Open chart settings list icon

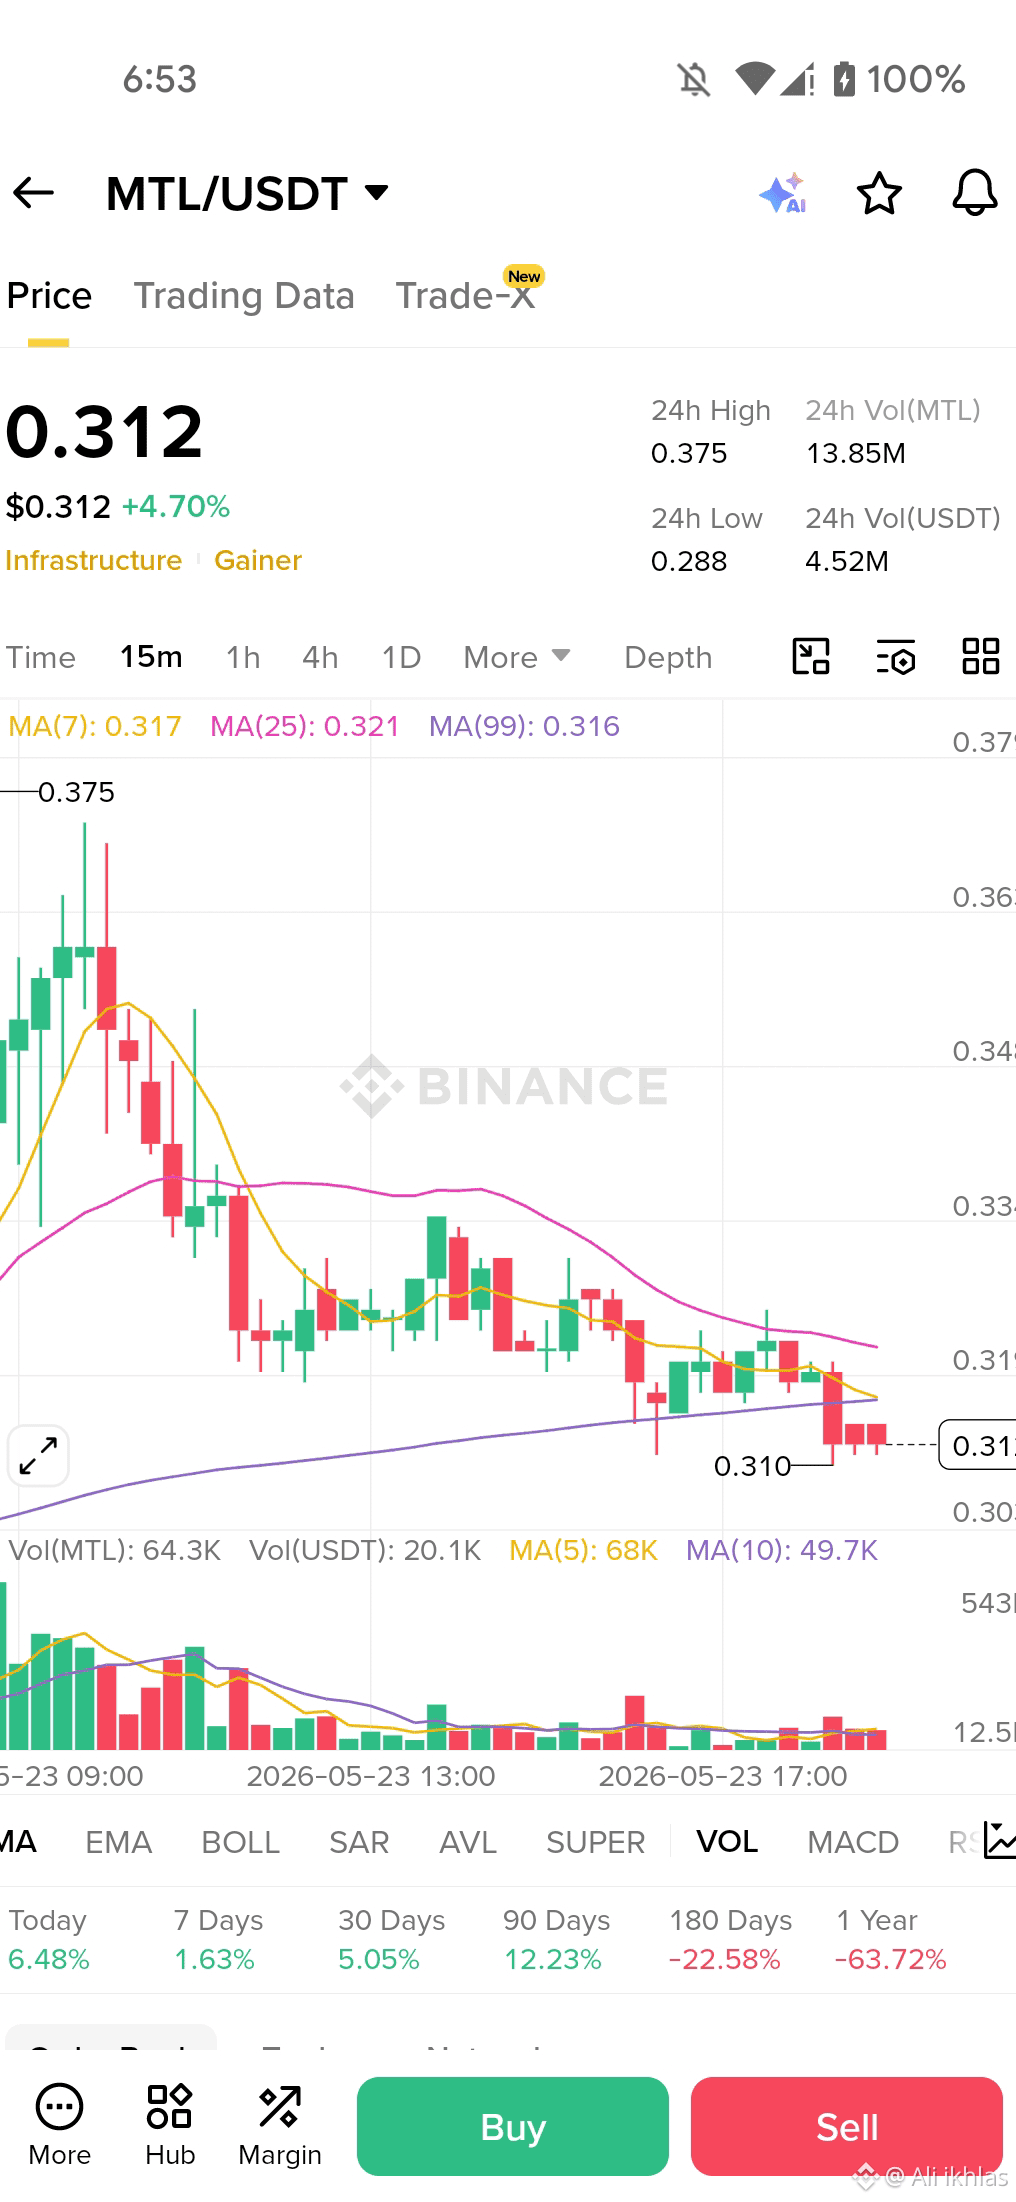(896, 657)
